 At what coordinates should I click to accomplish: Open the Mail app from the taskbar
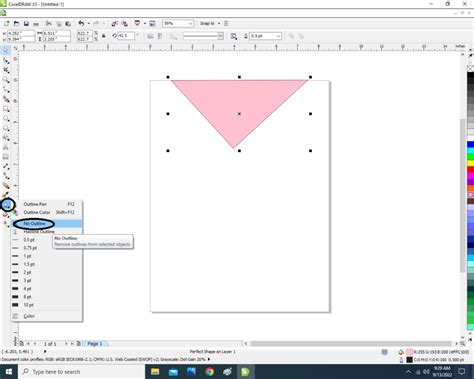pyautogui.click(x=173, y=371)
